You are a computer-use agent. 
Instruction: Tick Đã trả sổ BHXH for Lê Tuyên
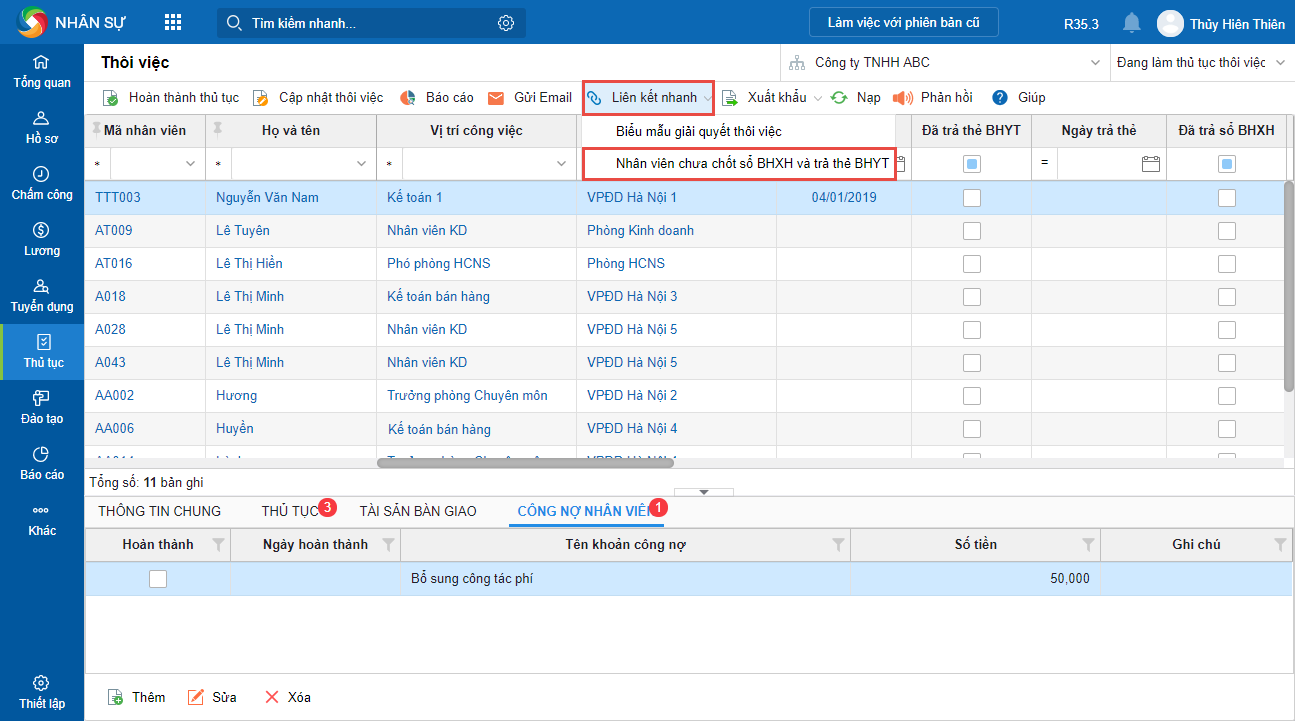(x=1226, y=231)
